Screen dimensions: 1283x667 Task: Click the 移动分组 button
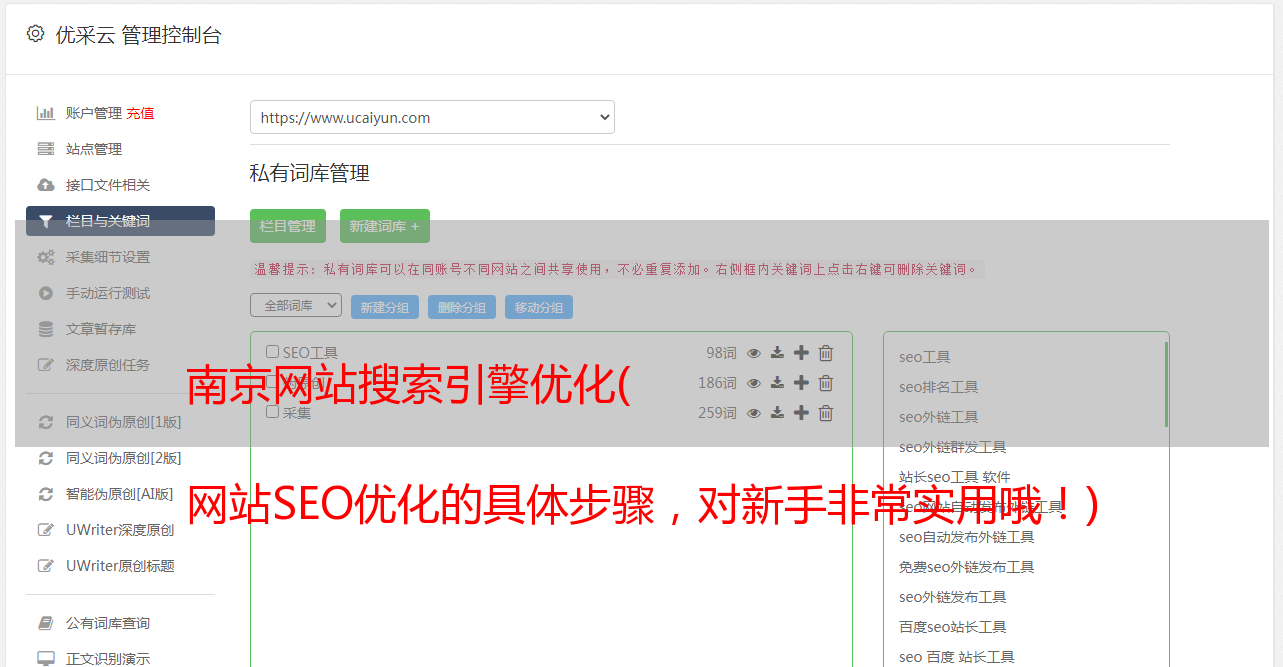pyautogui.click(x=539, y=307)
